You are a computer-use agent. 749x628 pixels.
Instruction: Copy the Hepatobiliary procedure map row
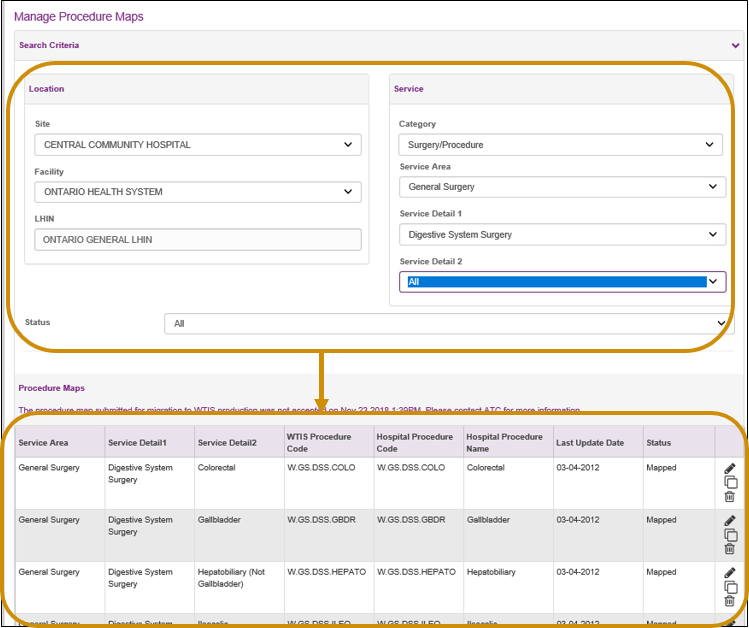730,587
